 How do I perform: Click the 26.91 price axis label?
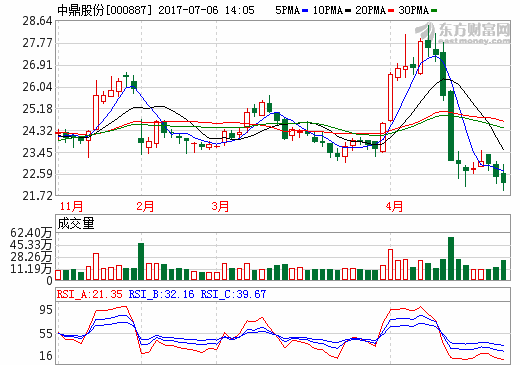click(37, 65)
